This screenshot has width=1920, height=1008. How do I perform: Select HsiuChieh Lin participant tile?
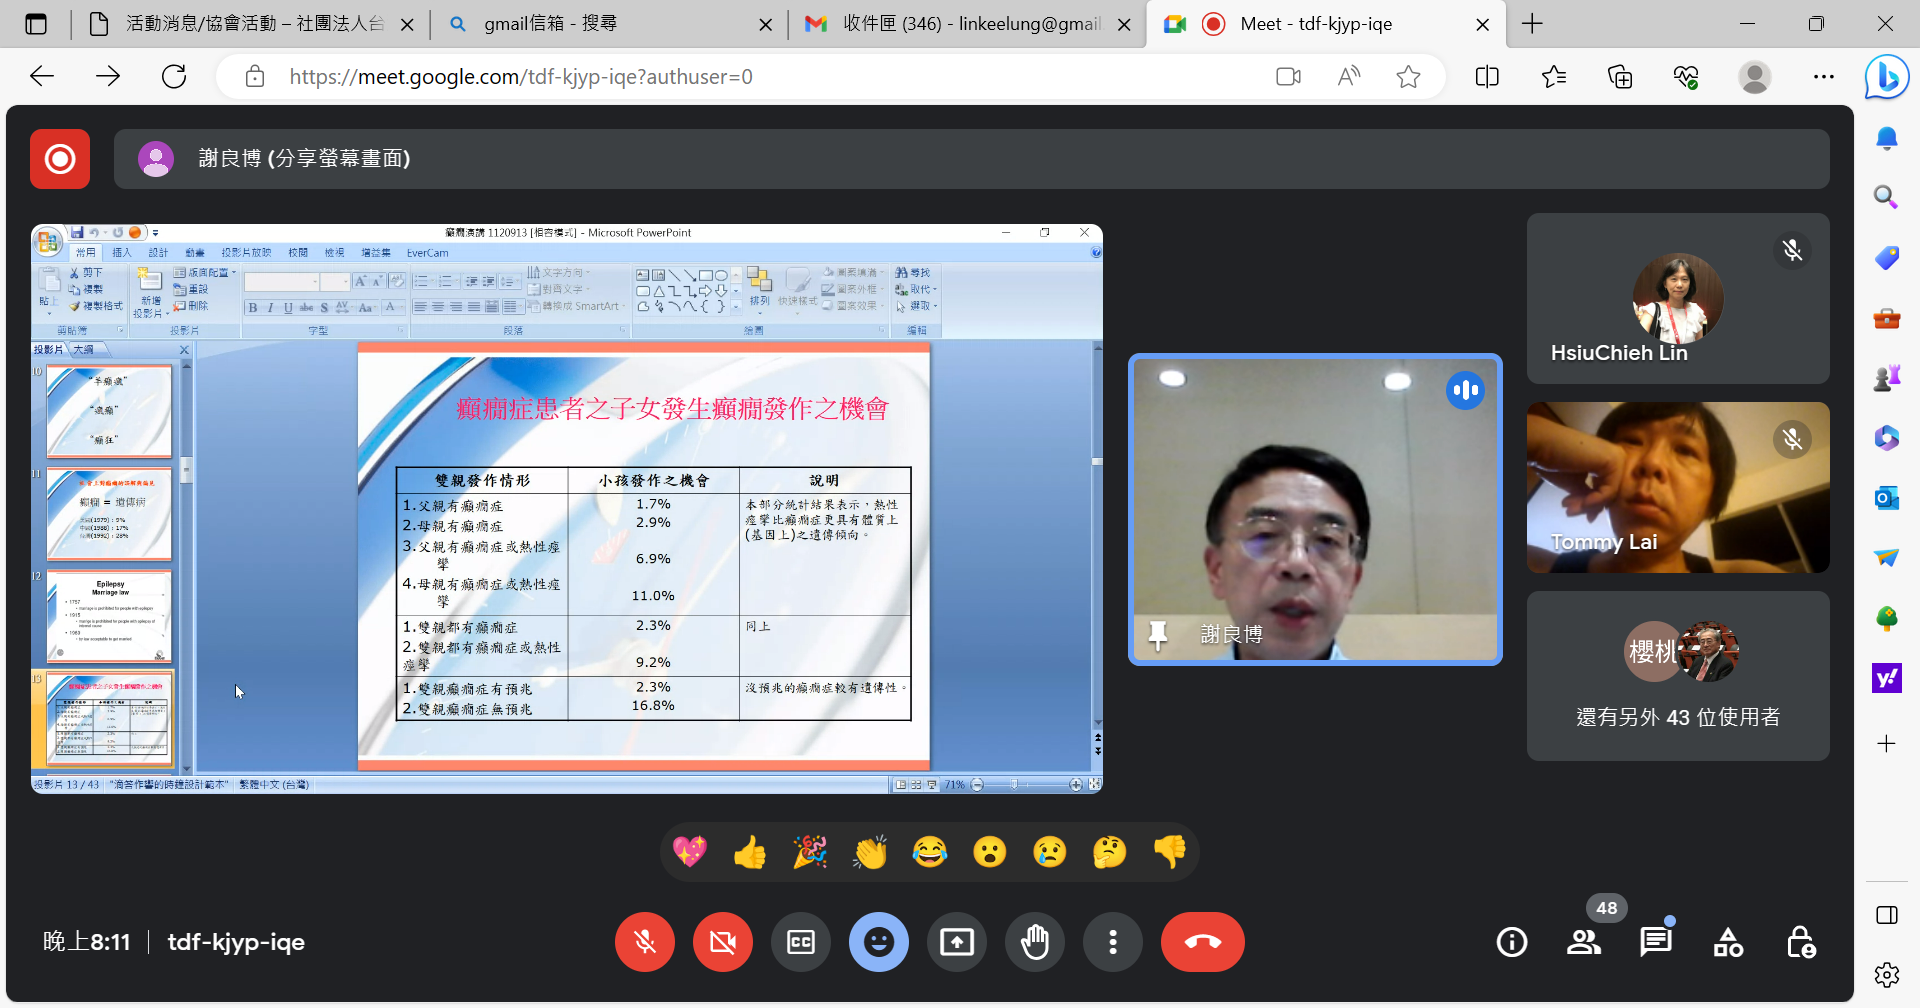click(x=1678, y=298)
